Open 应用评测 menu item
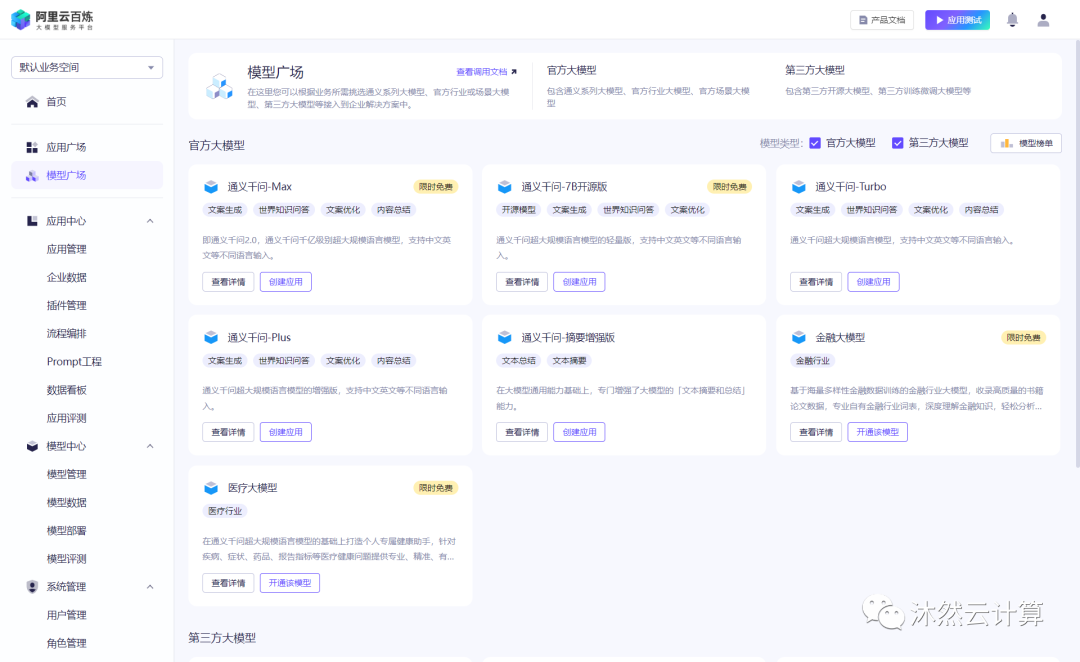 [x=66, y=418]
